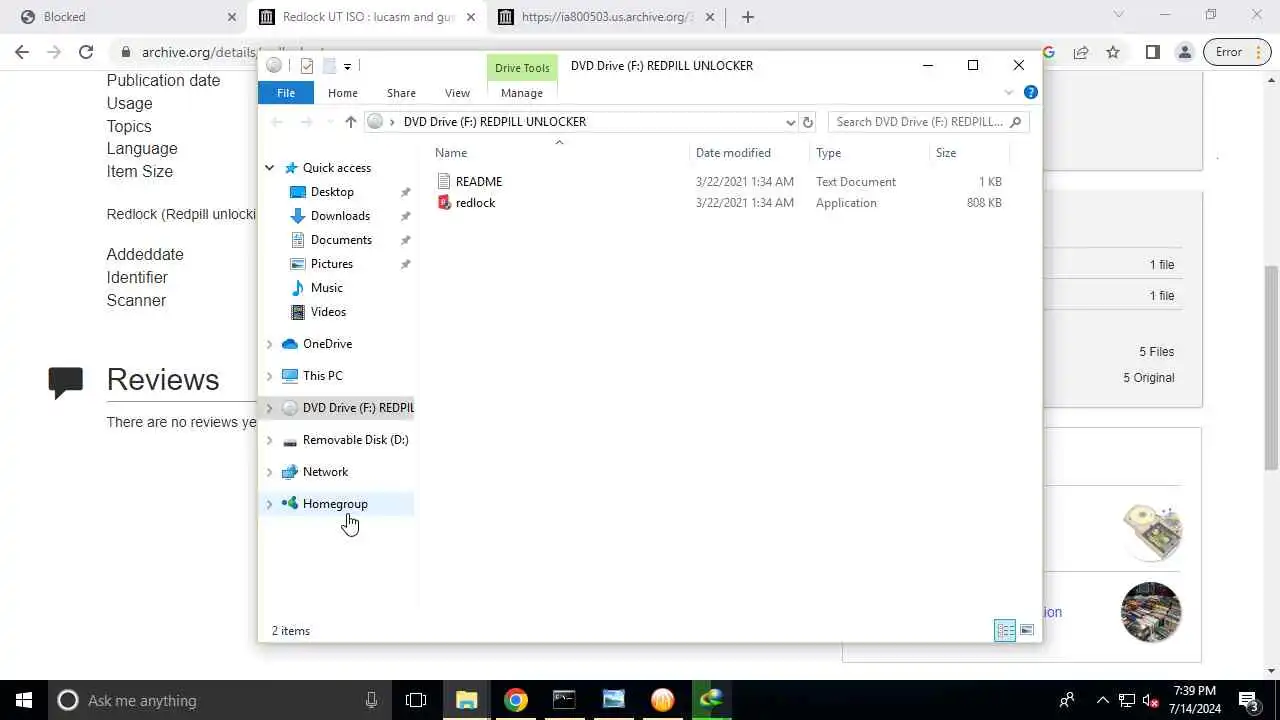Select Removable Disk (D:) in sidebar
This screenshot has width=1280, height=720.
355,440
